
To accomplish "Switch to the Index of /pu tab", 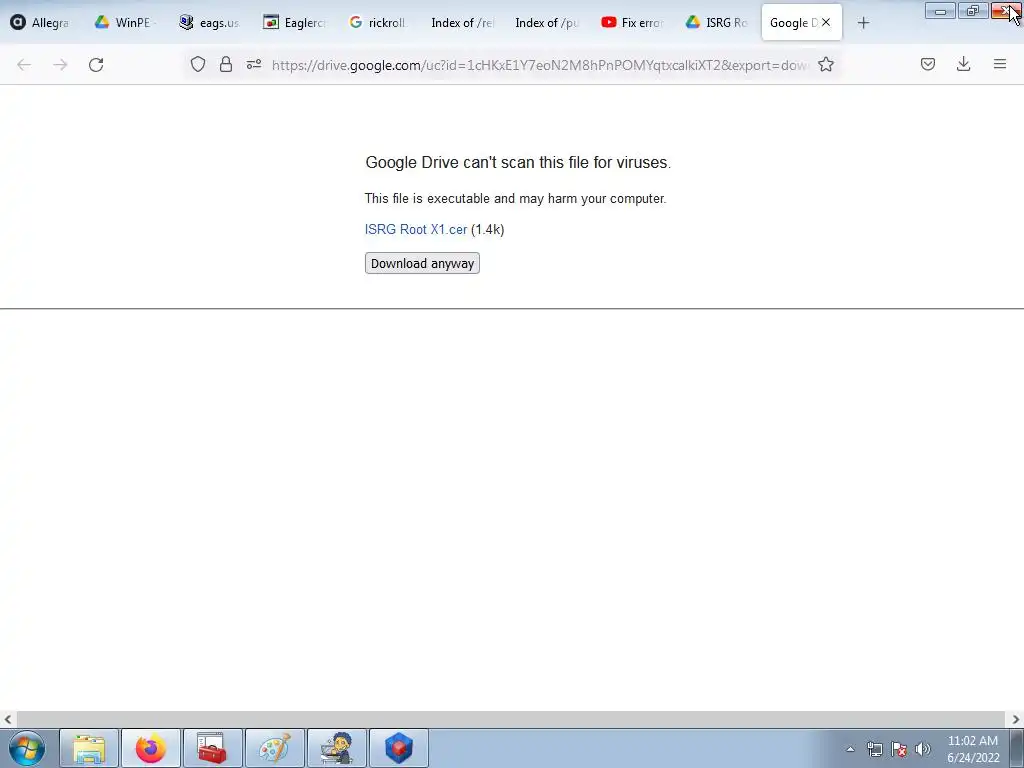I will [x=547, y=22].
